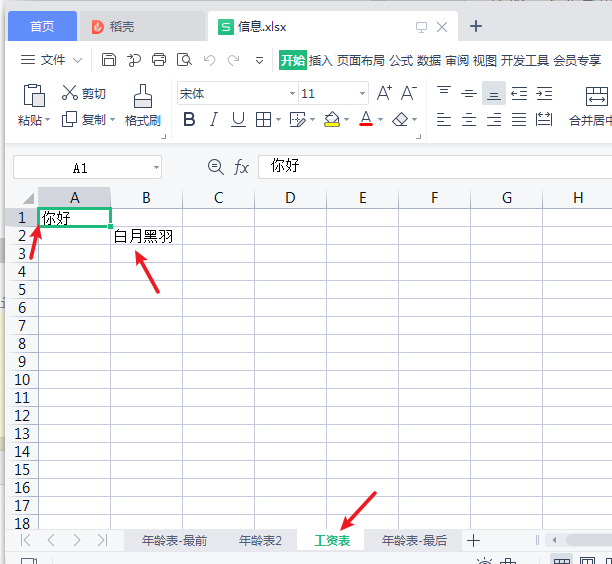
Task: Open font color dropdown arrow
Action: (x=381, y=119)
